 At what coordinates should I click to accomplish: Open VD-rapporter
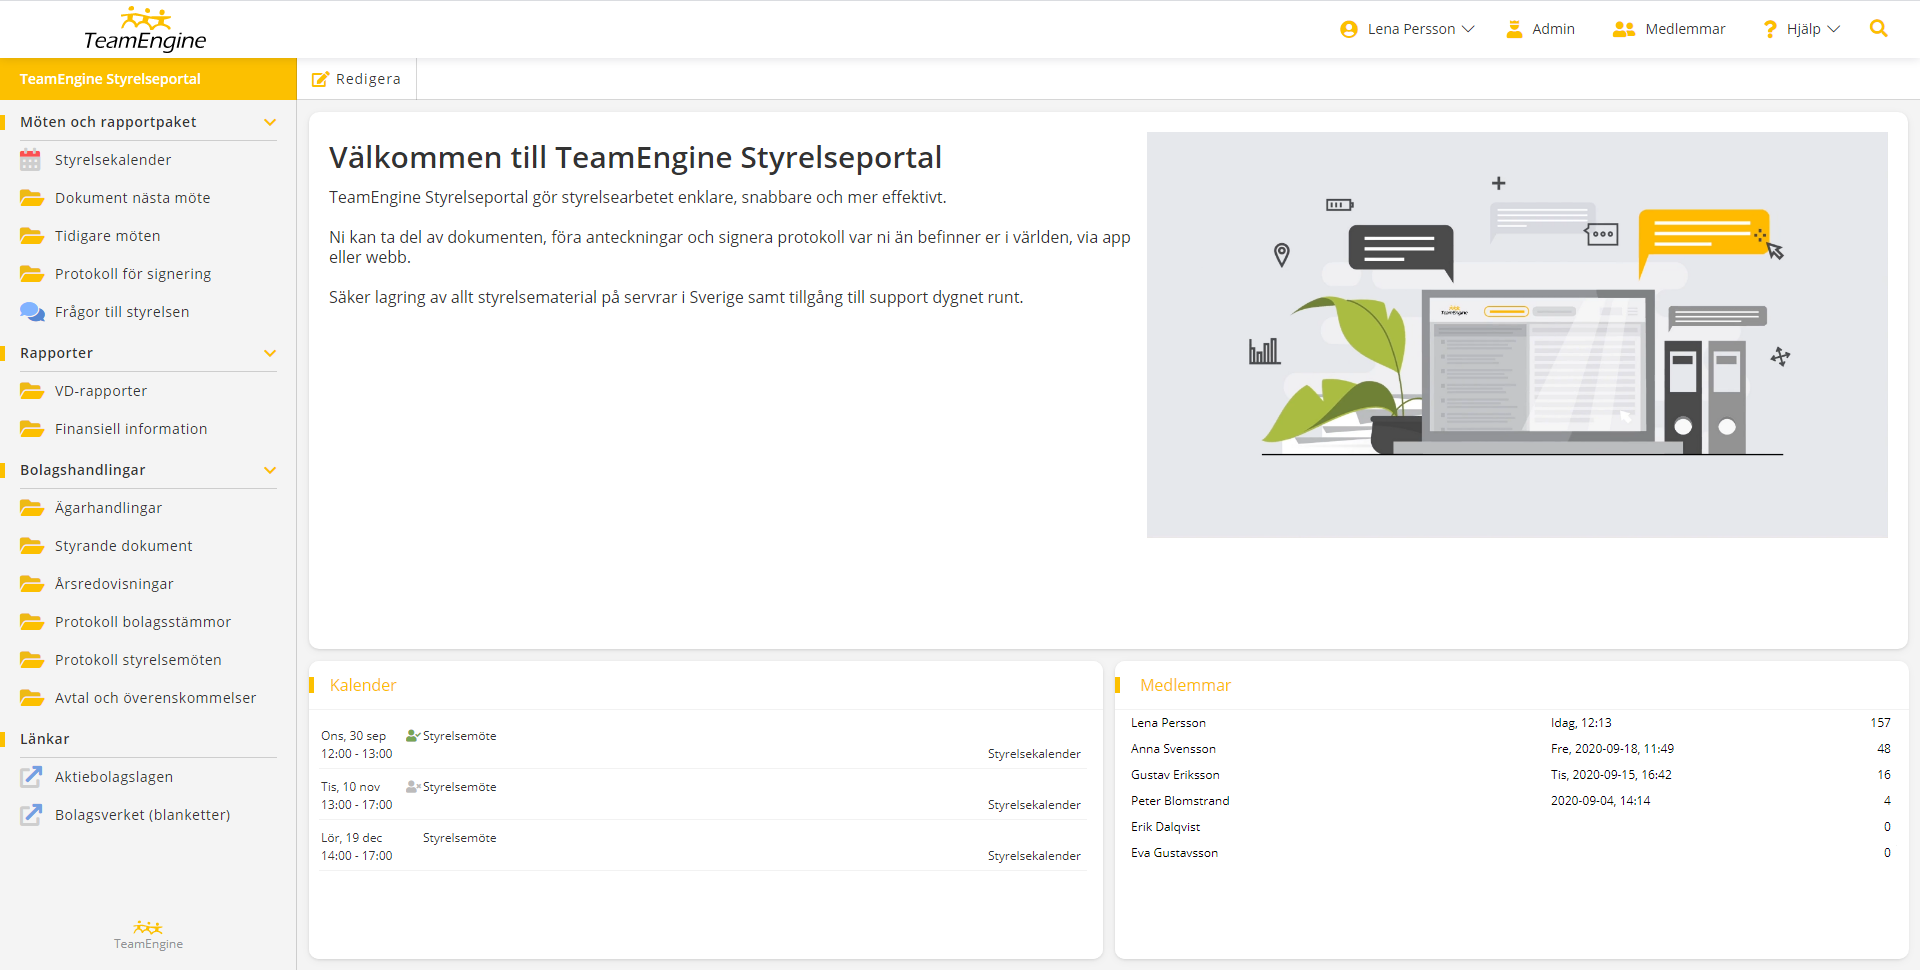tap(101, 391)
